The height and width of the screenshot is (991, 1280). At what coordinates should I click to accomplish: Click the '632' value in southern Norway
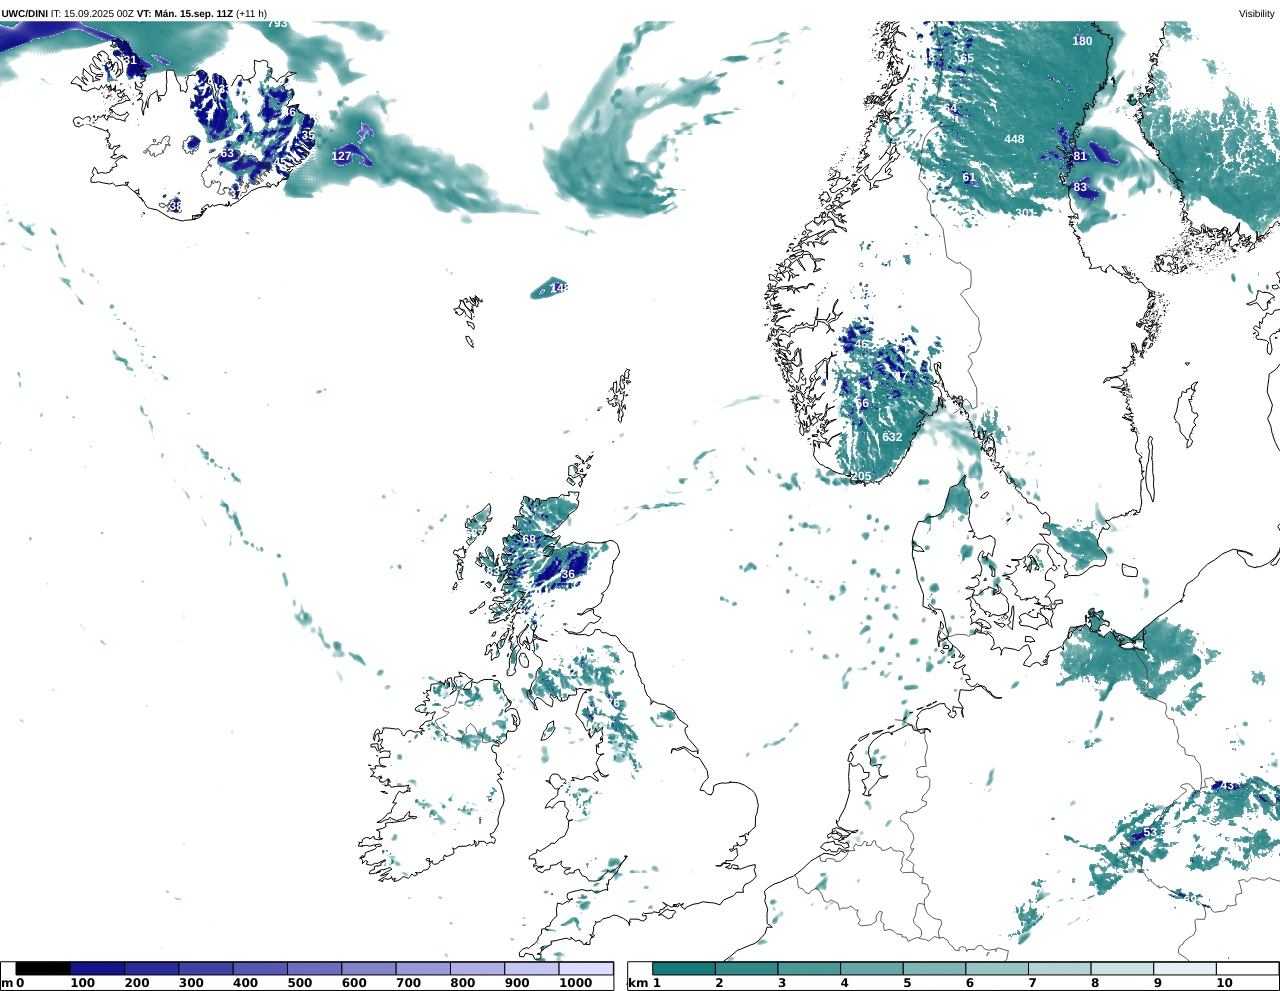(892, 437)
